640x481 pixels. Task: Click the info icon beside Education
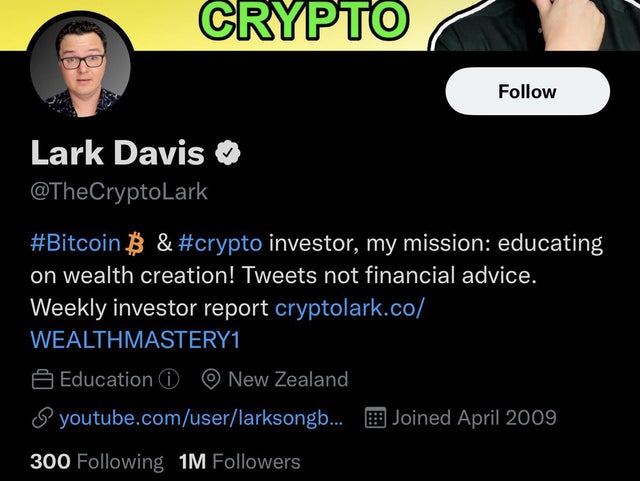pyautogui.click(x=169, y=379)
